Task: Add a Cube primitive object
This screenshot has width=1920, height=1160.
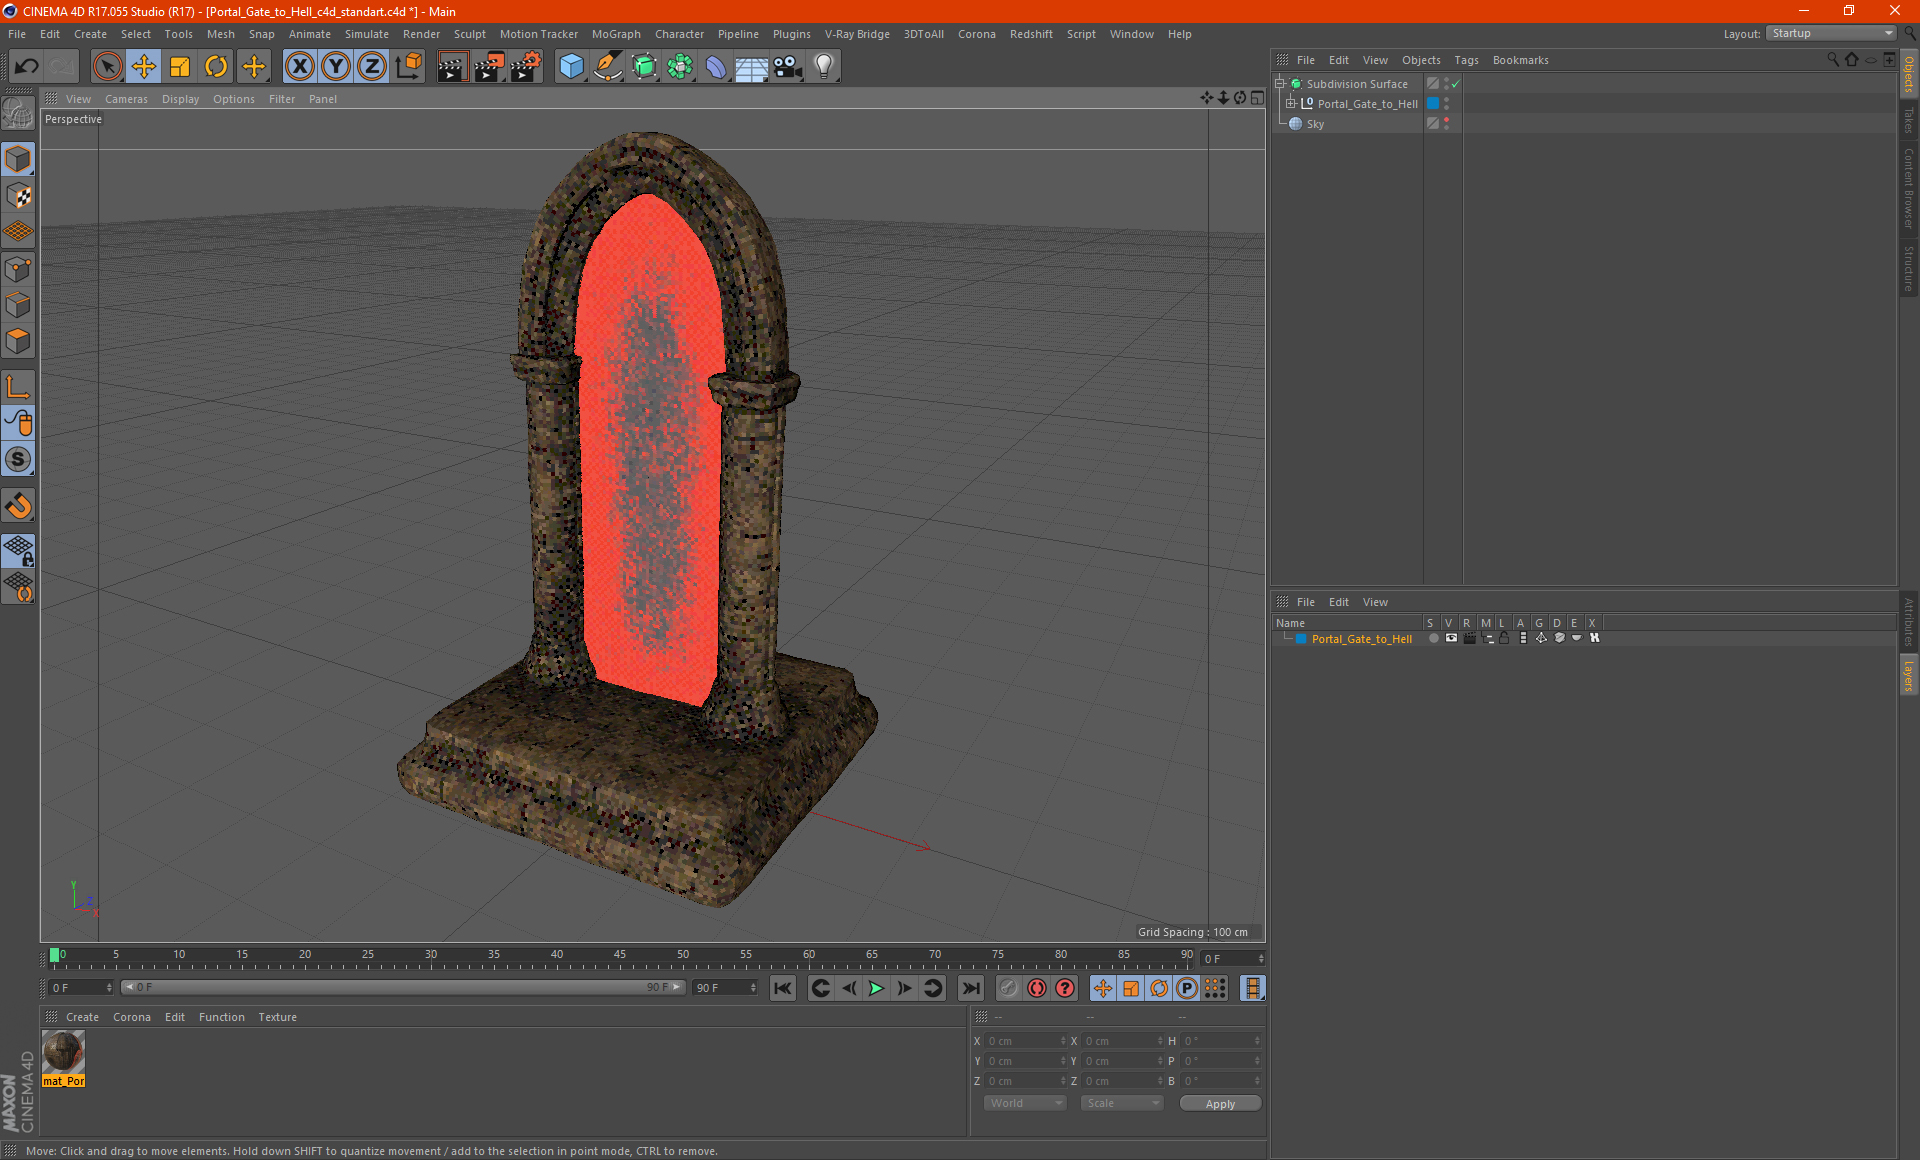Action: pyautogui.click(x=571, y=67)
